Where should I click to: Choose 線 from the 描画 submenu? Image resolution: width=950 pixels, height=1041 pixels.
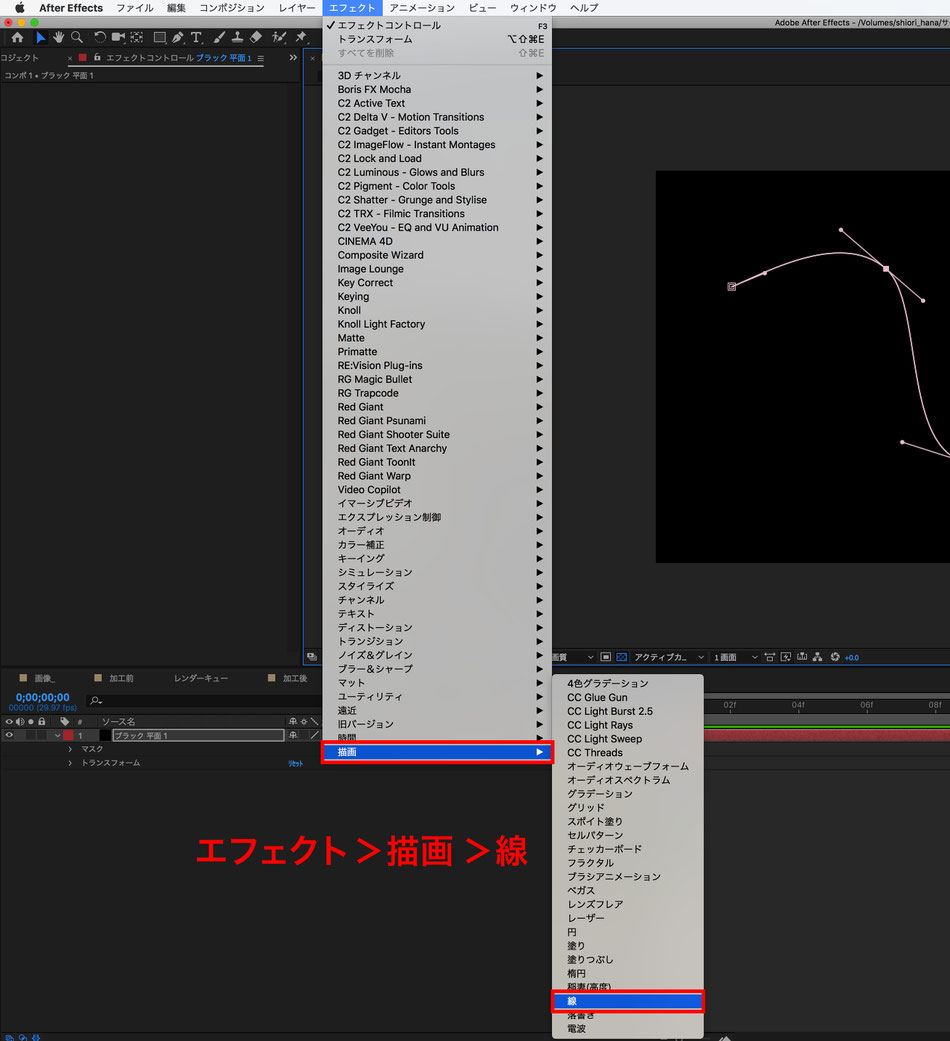tap(627, 1001)
